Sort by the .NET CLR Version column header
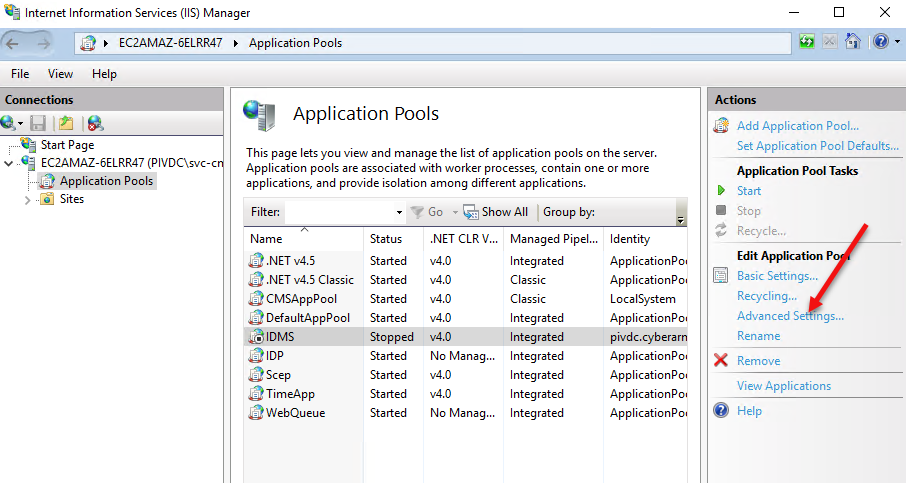The image size is (906, 483). point(463,239)
